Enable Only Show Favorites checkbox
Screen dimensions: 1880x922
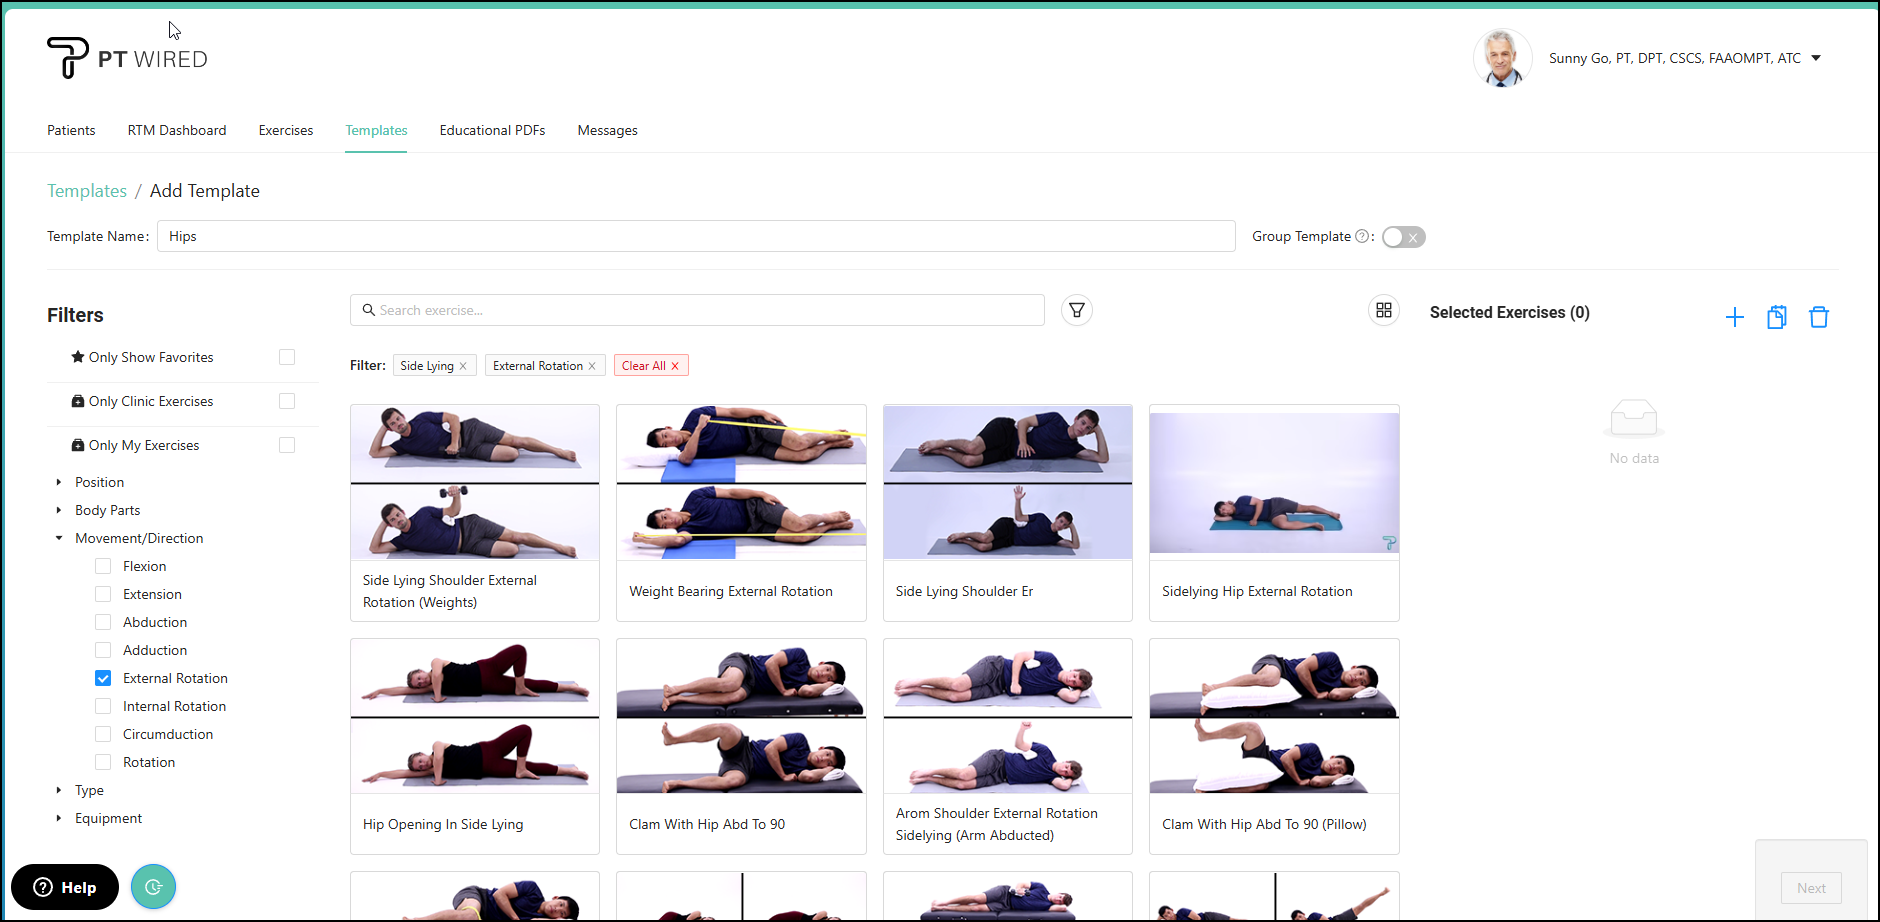click(x=287, y=357)
